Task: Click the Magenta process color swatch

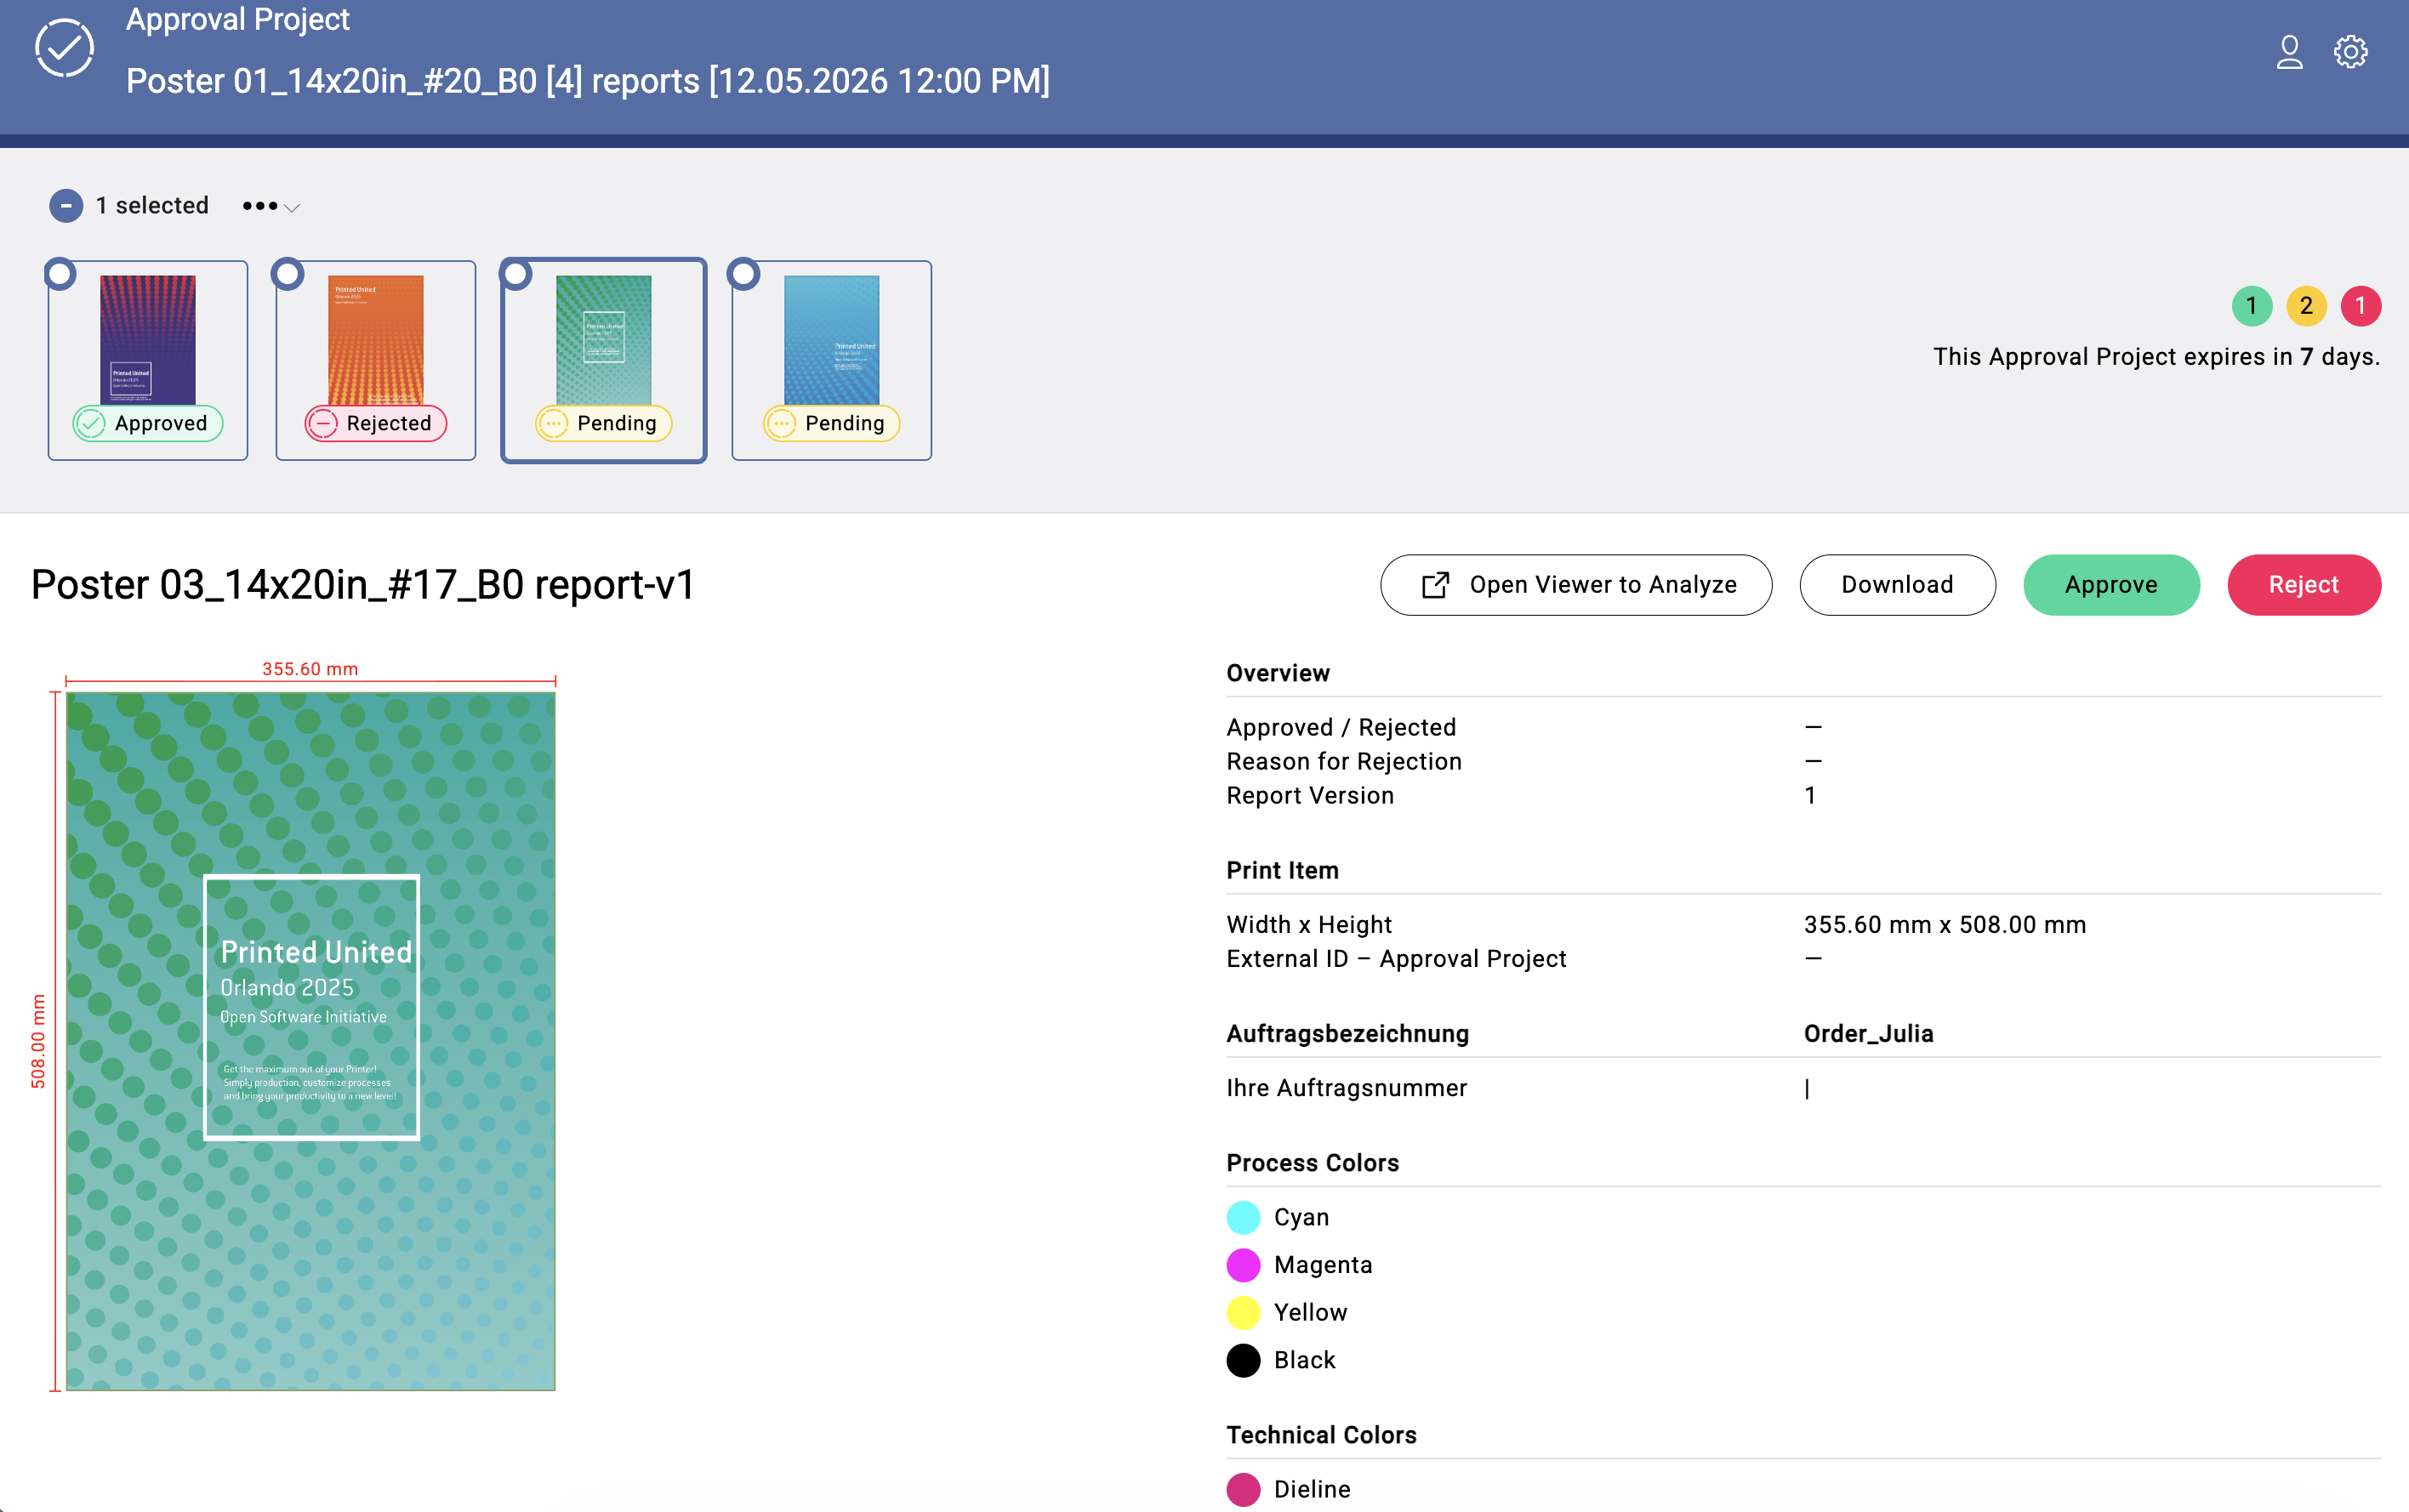Action: [1243, 1265]
